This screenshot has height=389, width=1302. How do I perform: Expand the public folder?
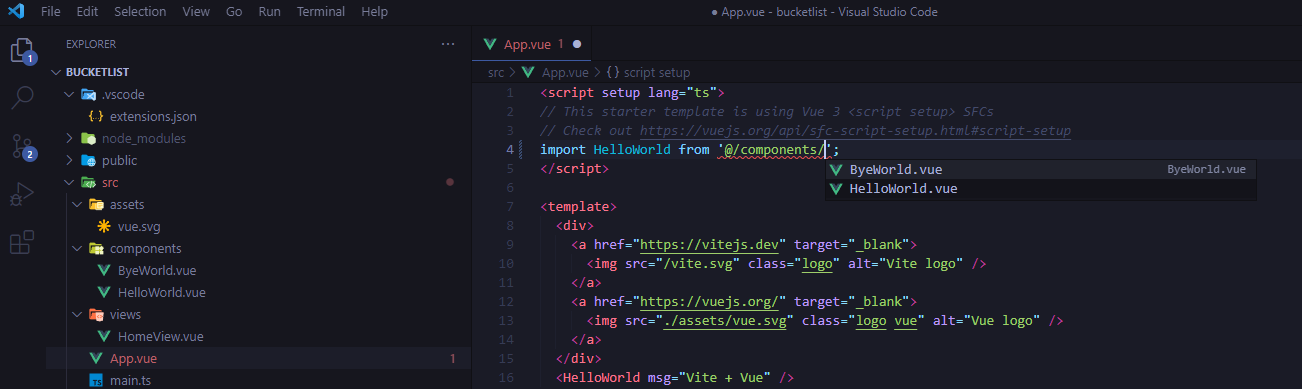[70, 160]
